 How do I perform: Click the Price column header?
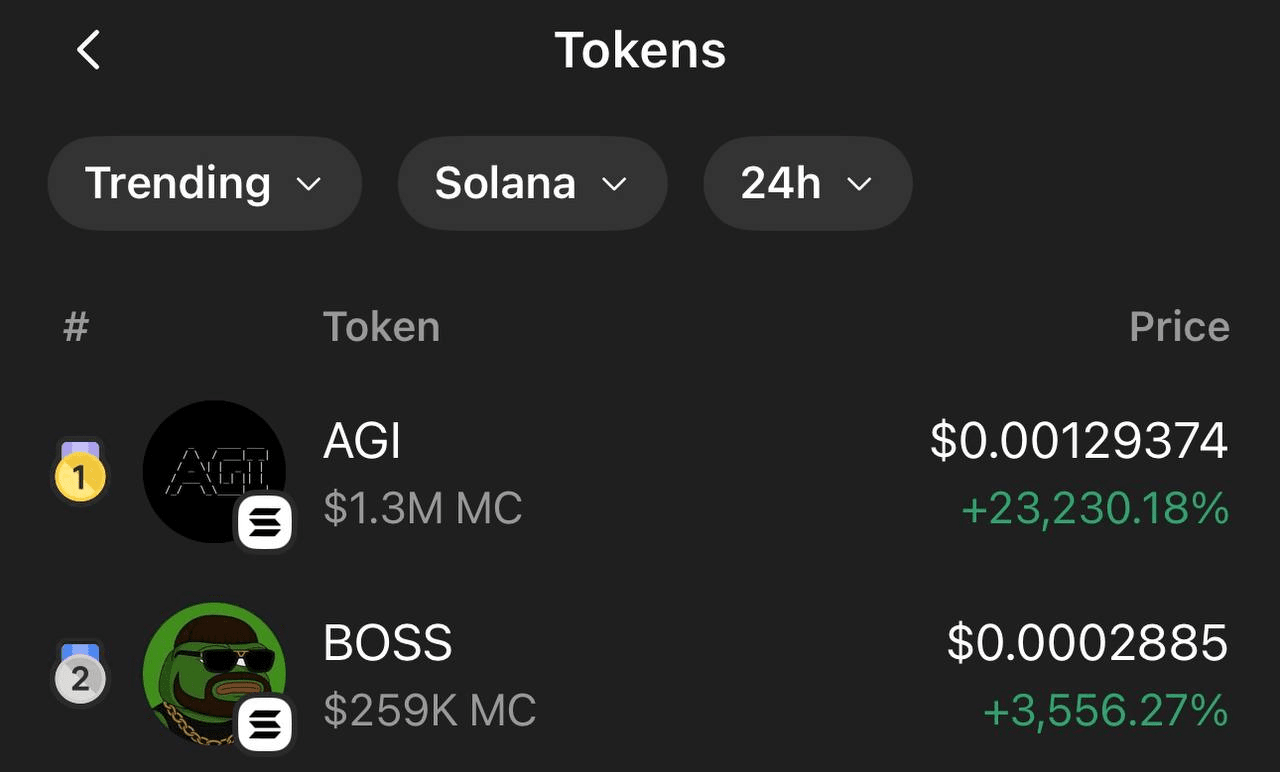coord(1179,327)
